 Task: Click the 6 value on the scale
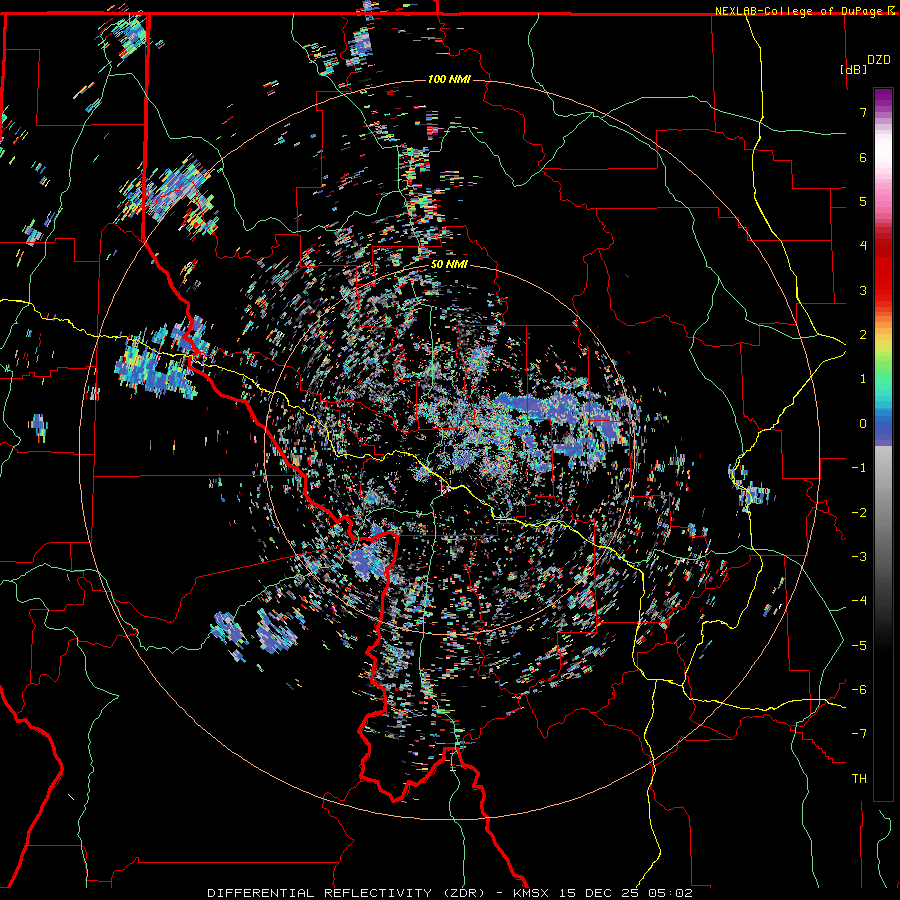pyautogui.click(x=863, y=157)
